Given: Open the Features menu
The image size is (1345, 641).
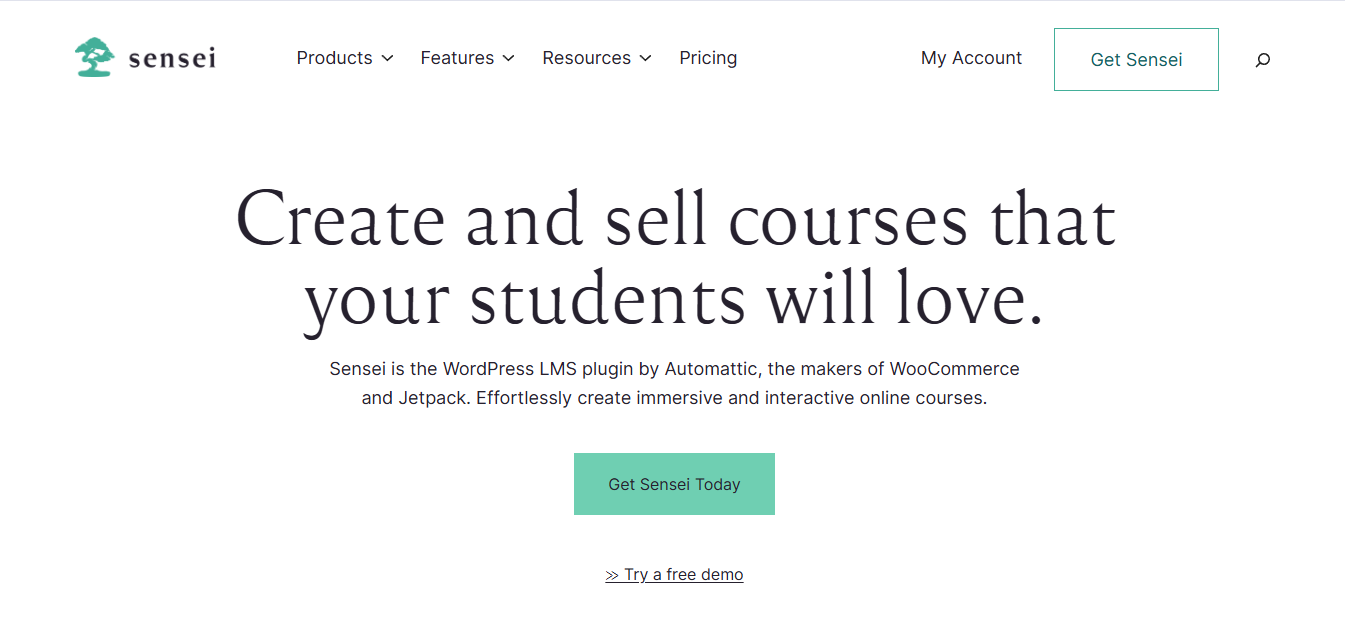Looking at the screenshot, I should (457, 58).
